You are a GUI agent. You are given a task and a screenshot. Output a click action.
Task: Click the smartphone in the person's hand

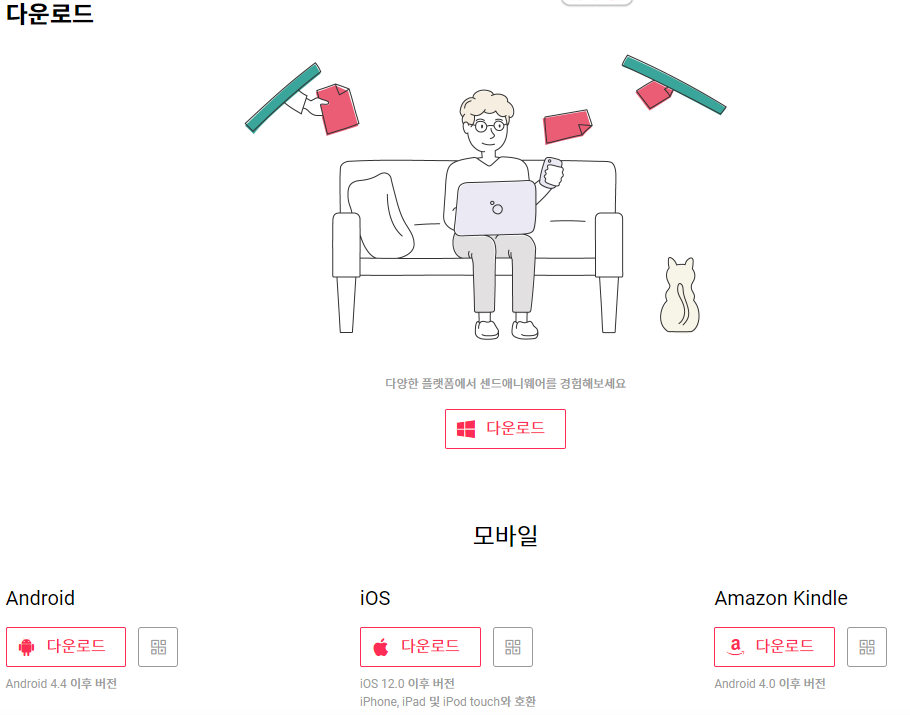click(551, 172)
